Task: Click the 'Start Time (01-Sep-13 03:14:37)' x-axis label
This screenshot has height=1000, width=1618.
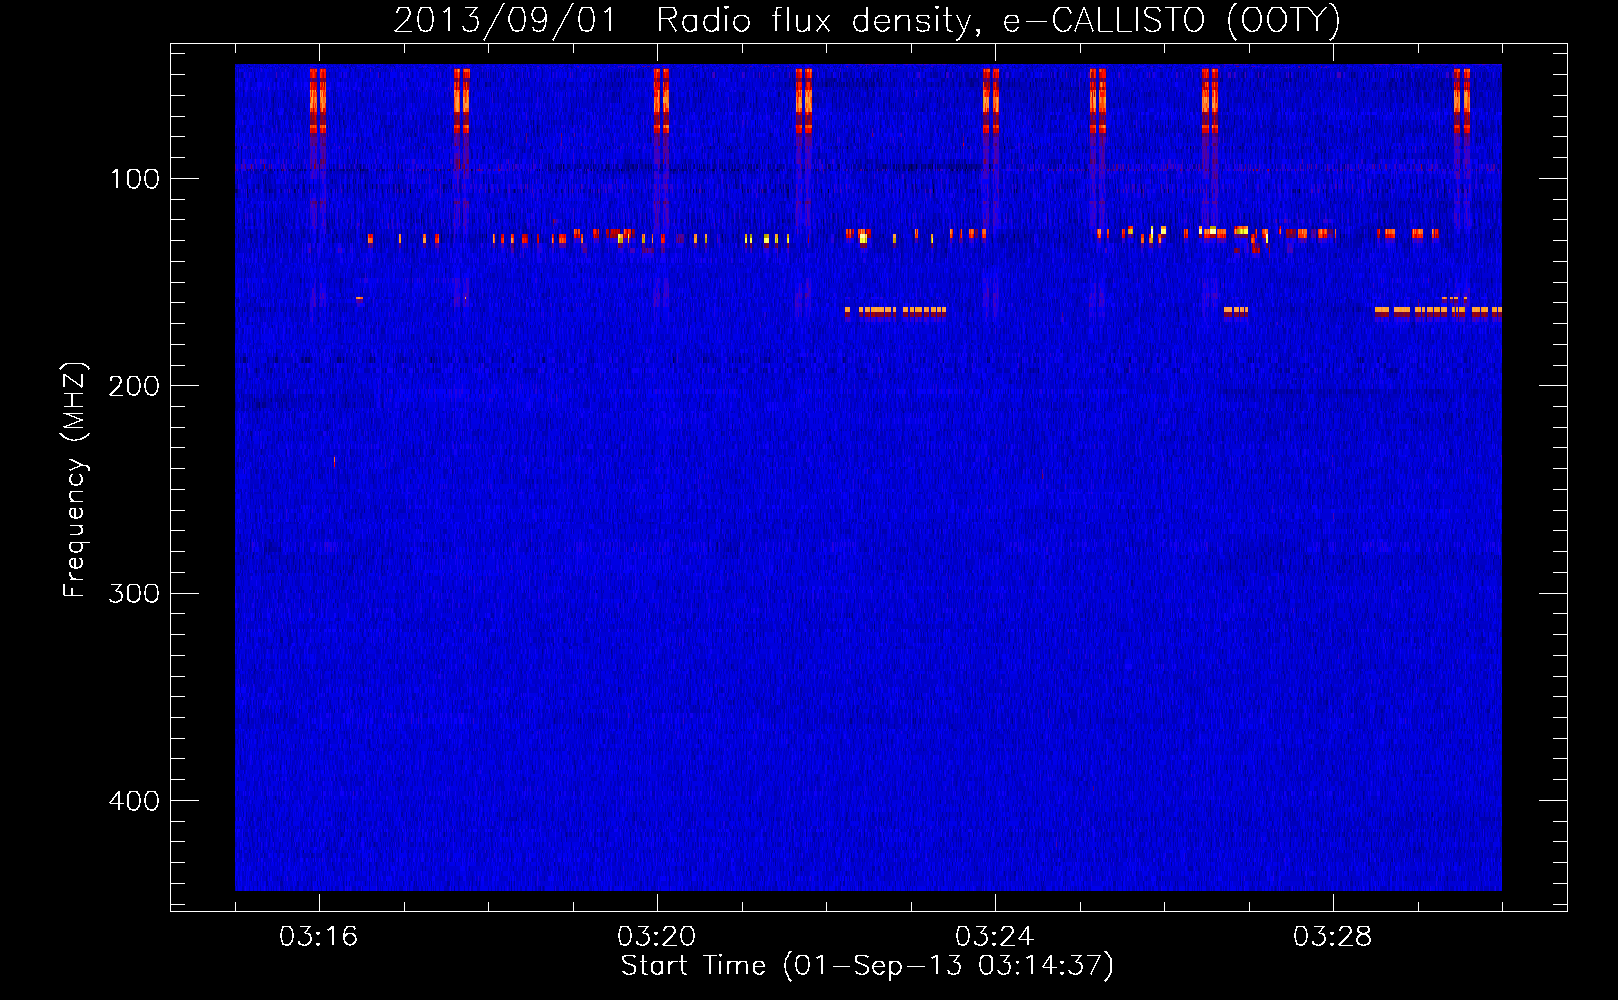Action: (867, 966)
